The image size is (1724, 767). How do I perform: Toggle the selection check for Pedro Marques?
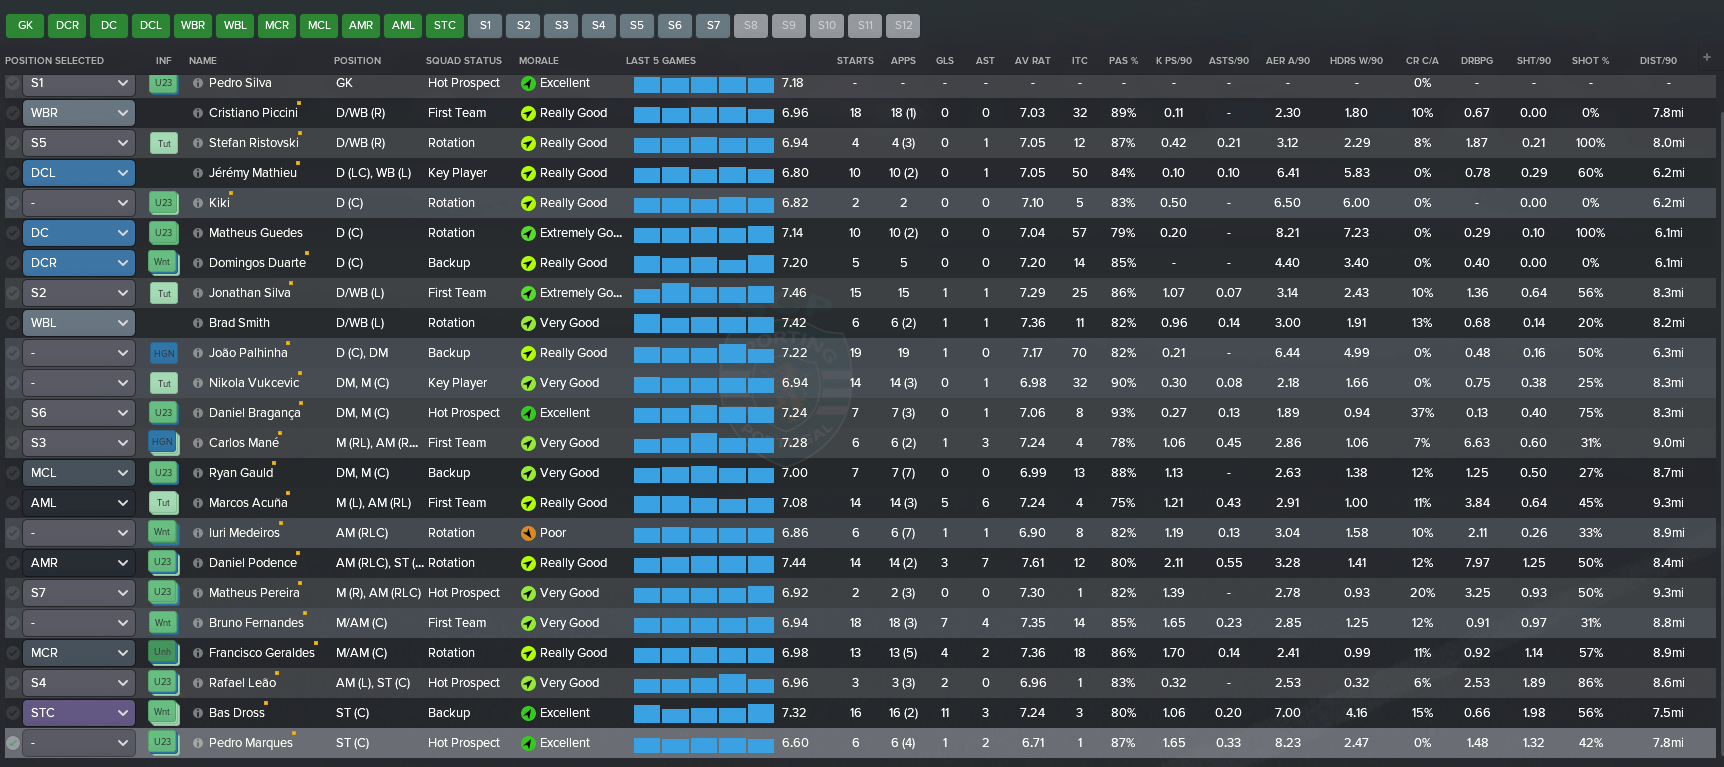[13, 743]
